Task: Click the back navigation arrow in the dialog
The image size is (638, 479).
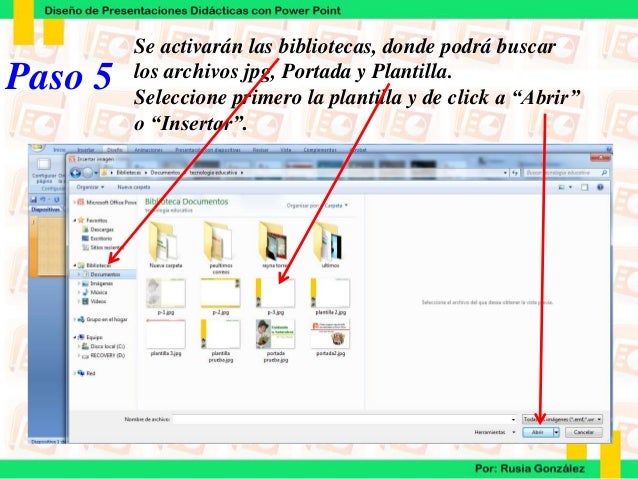Action: tap(75, 173)
